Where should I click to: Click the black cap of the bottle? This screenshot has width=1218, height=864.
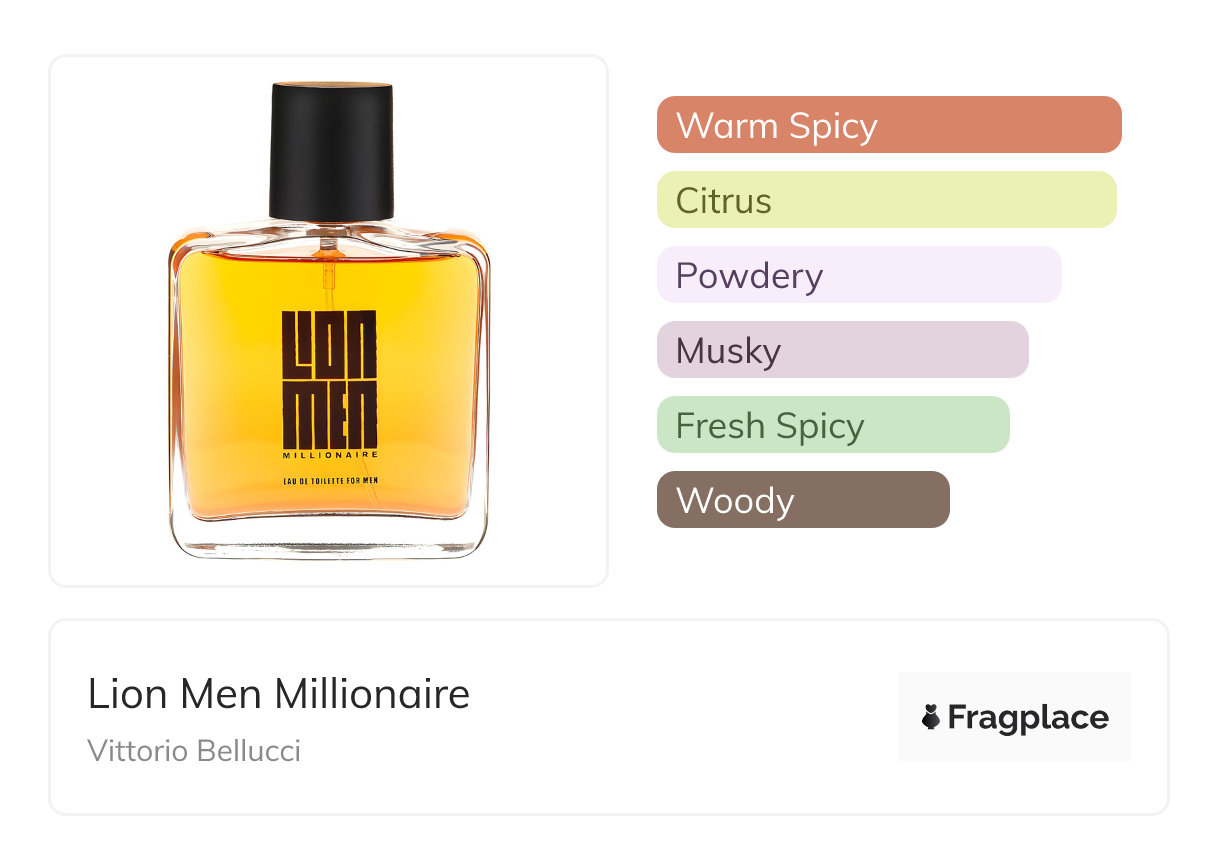(x=332, y=151)
